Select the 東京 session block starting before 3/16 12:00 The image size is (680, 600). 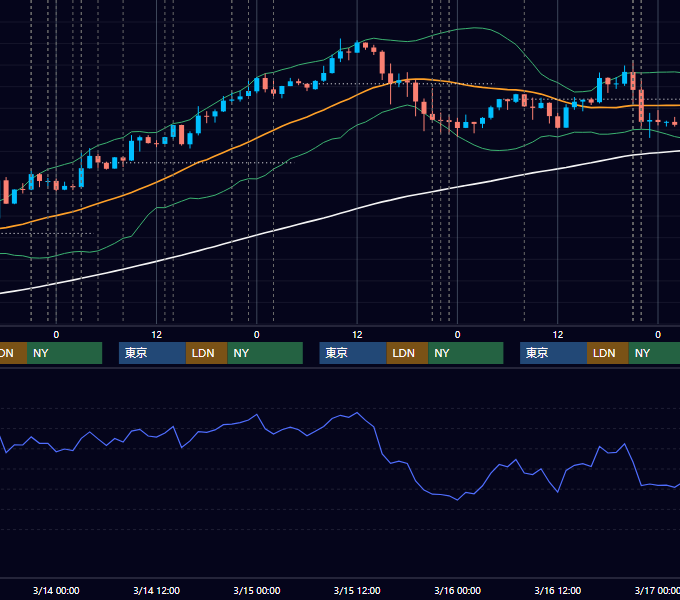tap(554, 353)
